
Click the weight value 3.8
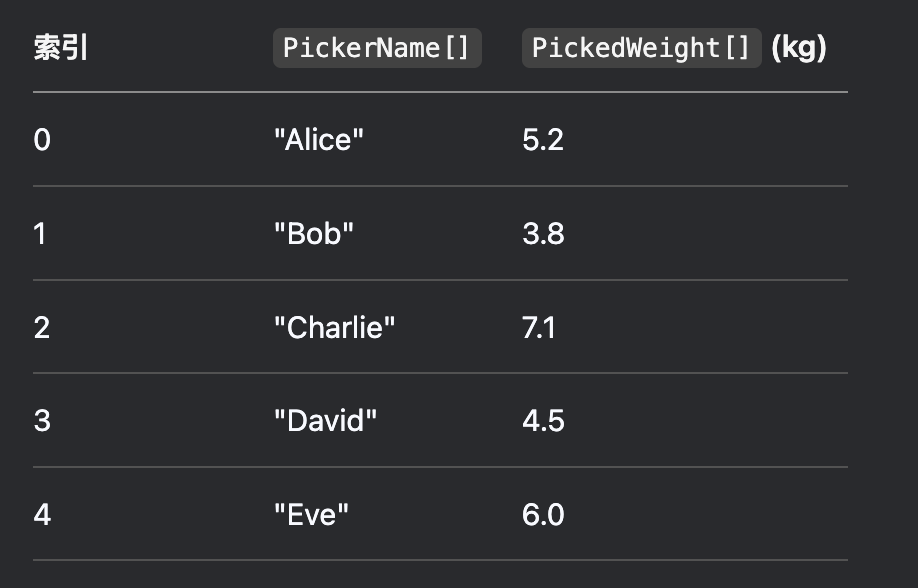pos(543,234)
